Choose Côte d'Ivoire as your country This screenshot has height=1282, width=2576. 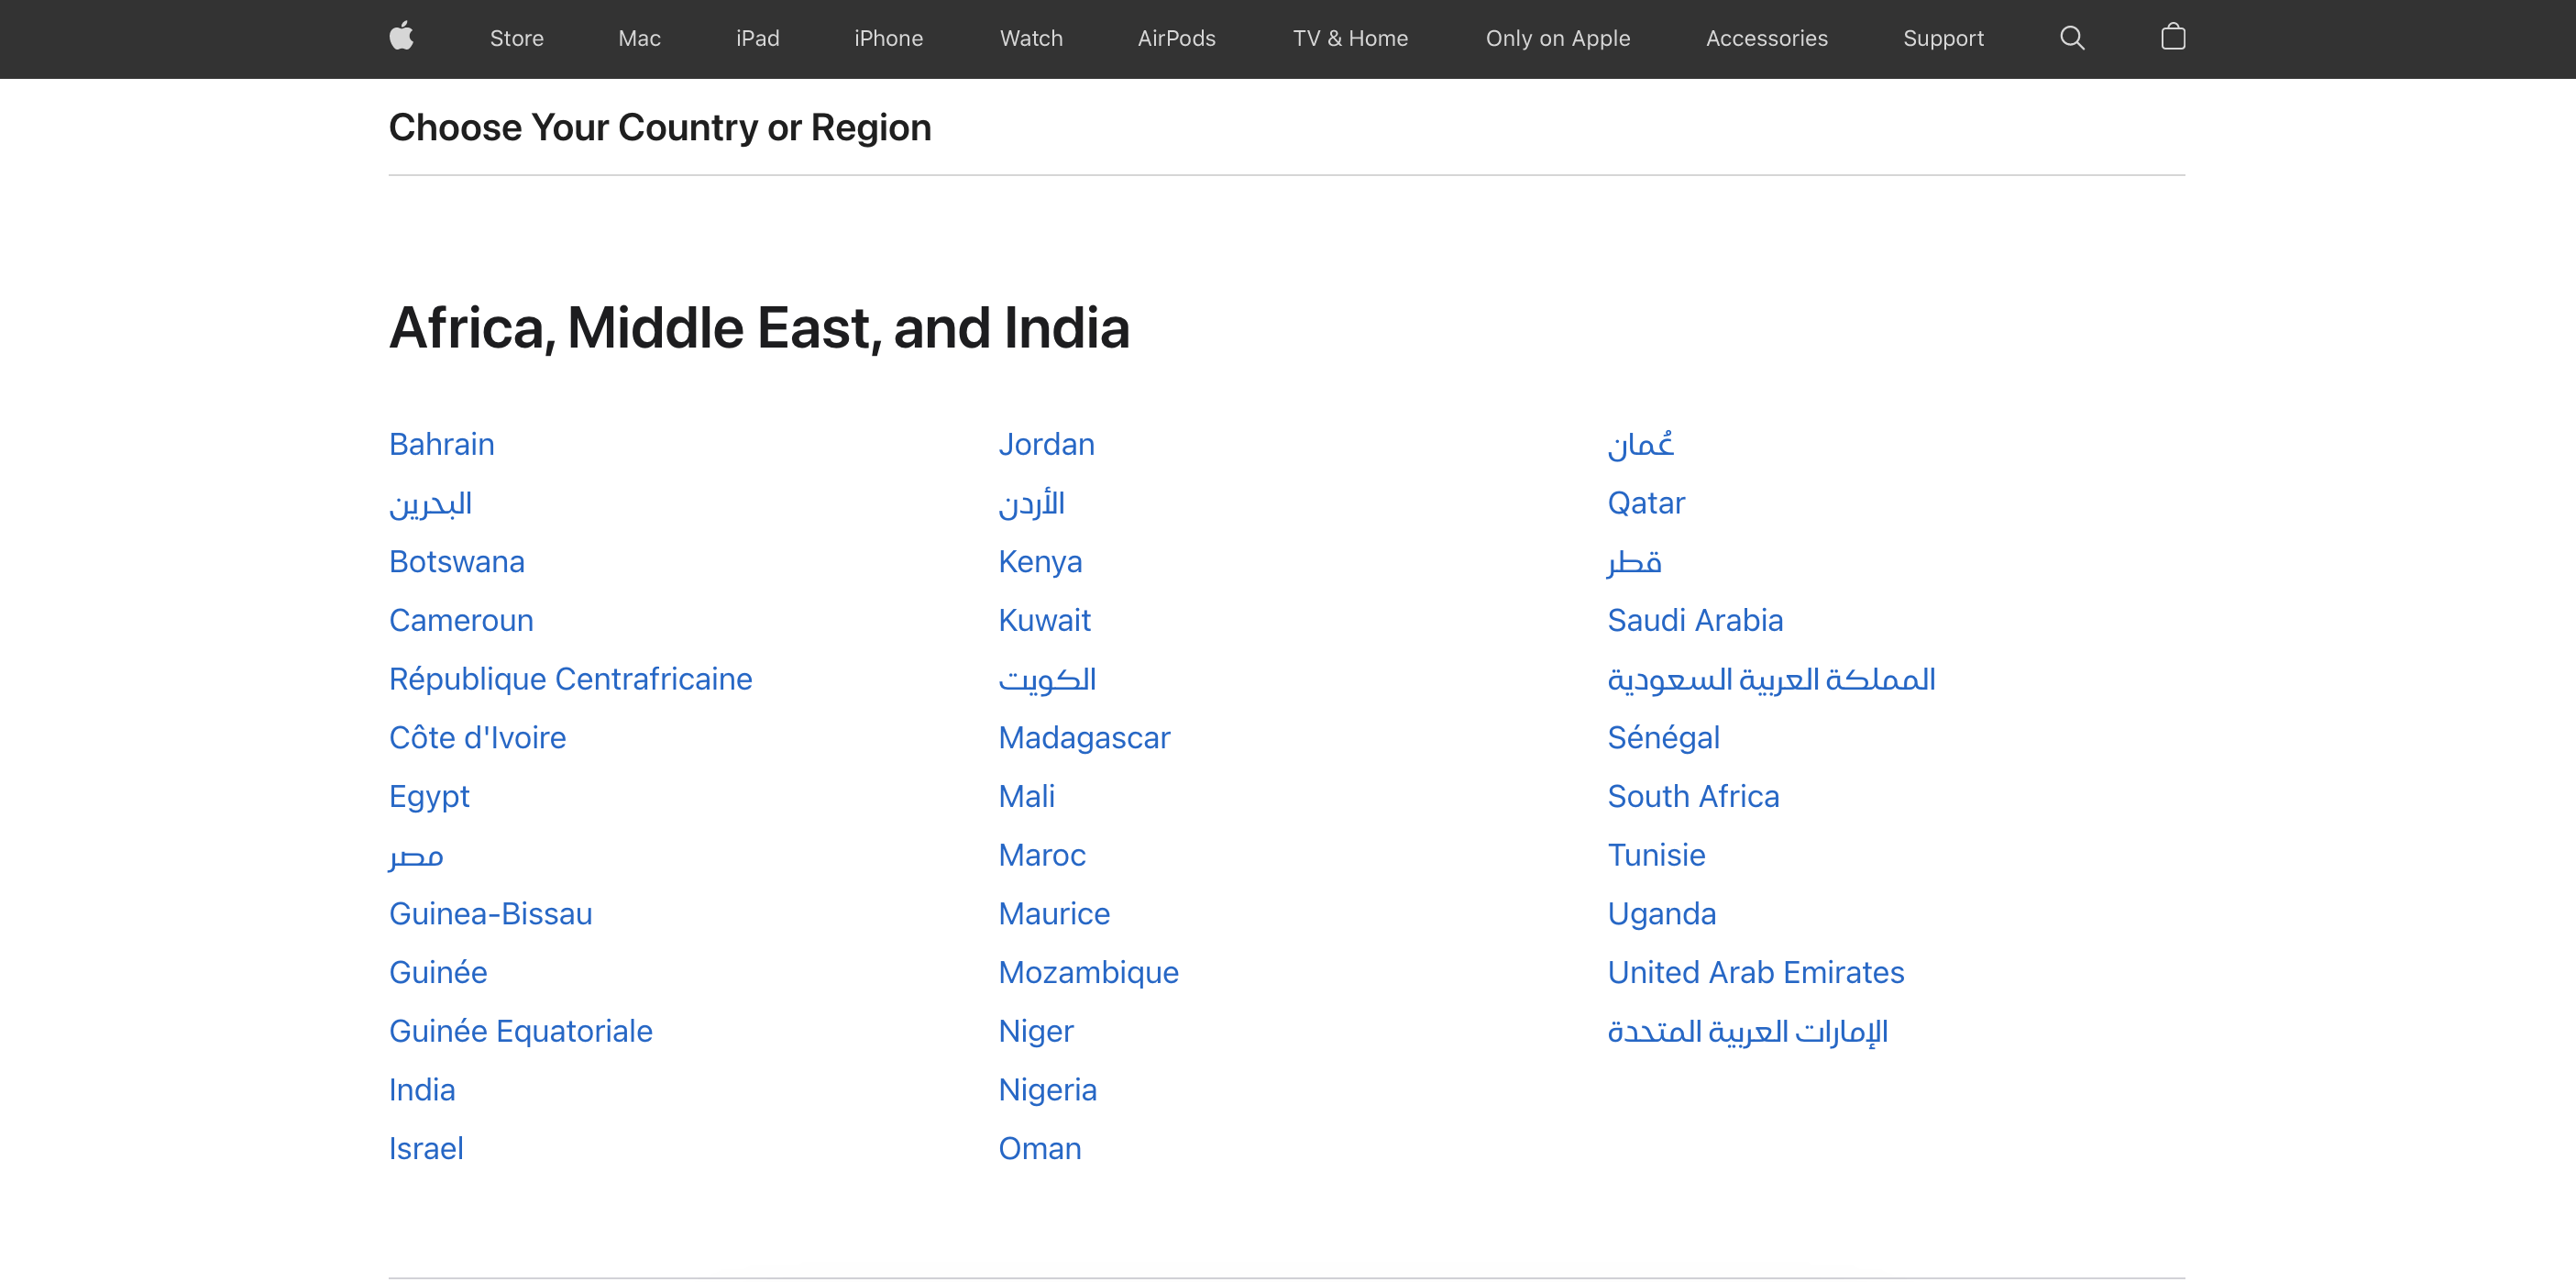[477, 737]
